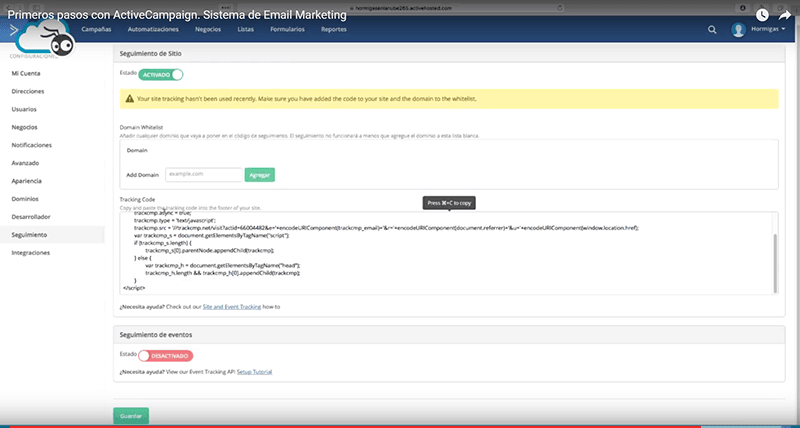
Task: Toggle the Seguimiento de eventos DESACTIVADO switch
Action: click(165, 356)
